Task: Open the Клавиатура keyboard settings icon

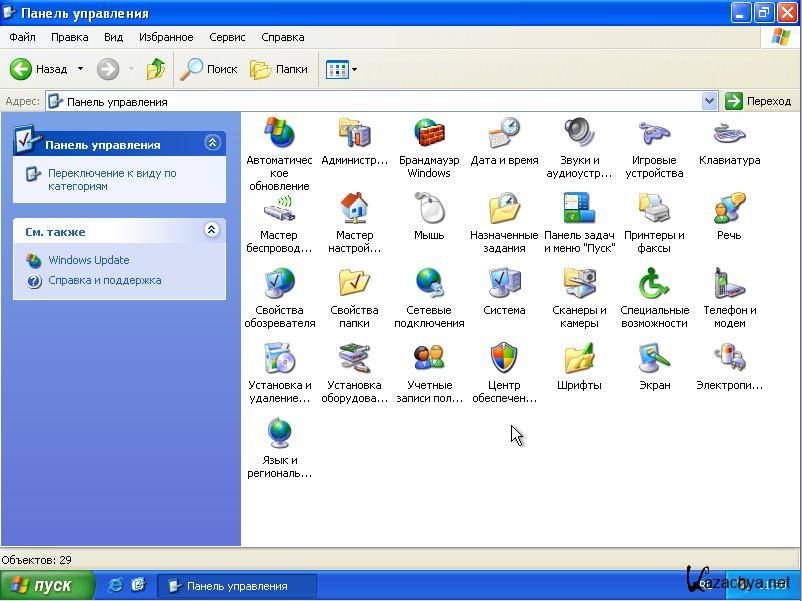Action: [729, 134]
